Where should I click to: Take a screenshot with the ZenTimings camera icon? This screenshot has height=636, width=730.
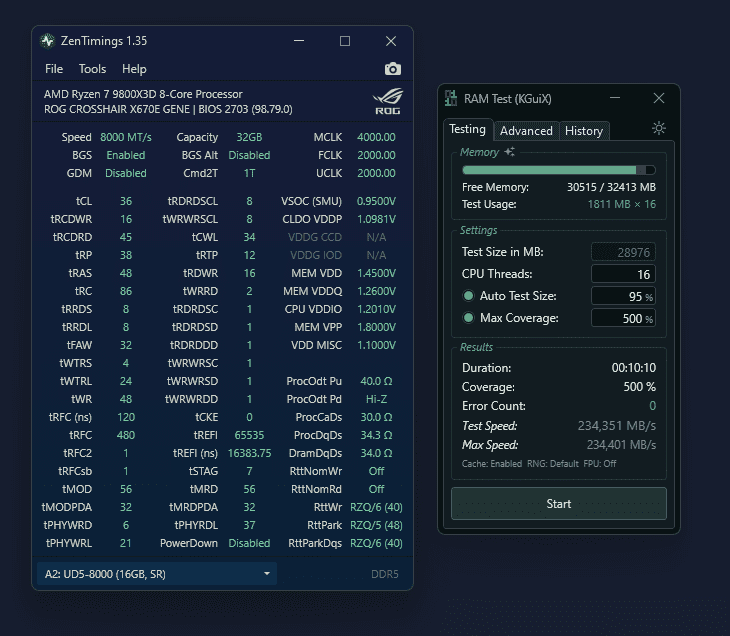pos(392,69)
